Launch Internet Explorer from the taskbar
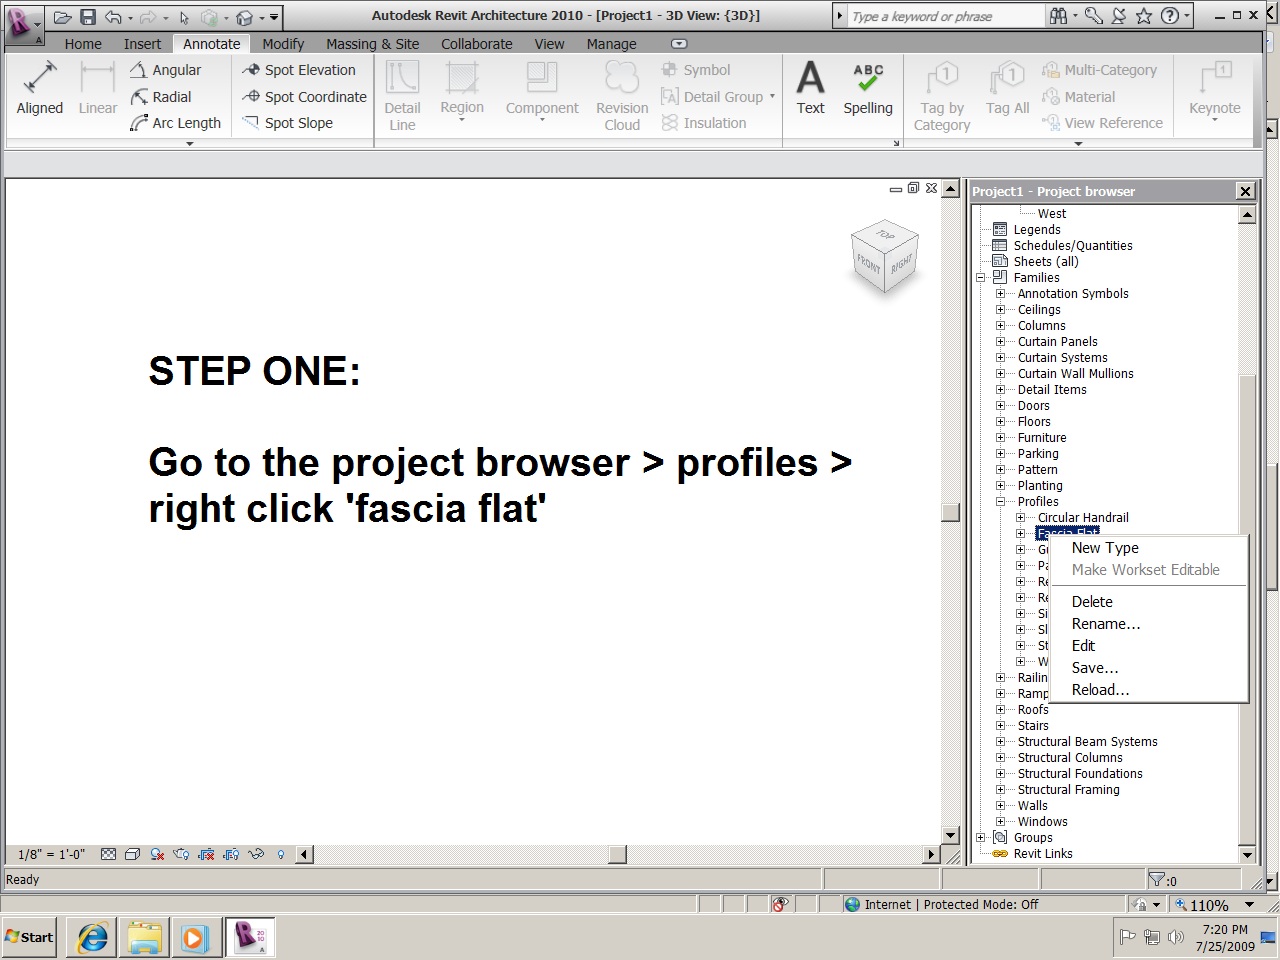 coord(93,937)
